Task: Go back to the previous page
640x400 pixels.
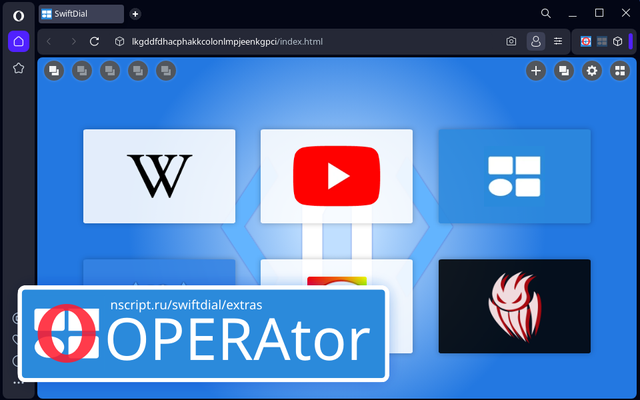Action: point(49,41)
